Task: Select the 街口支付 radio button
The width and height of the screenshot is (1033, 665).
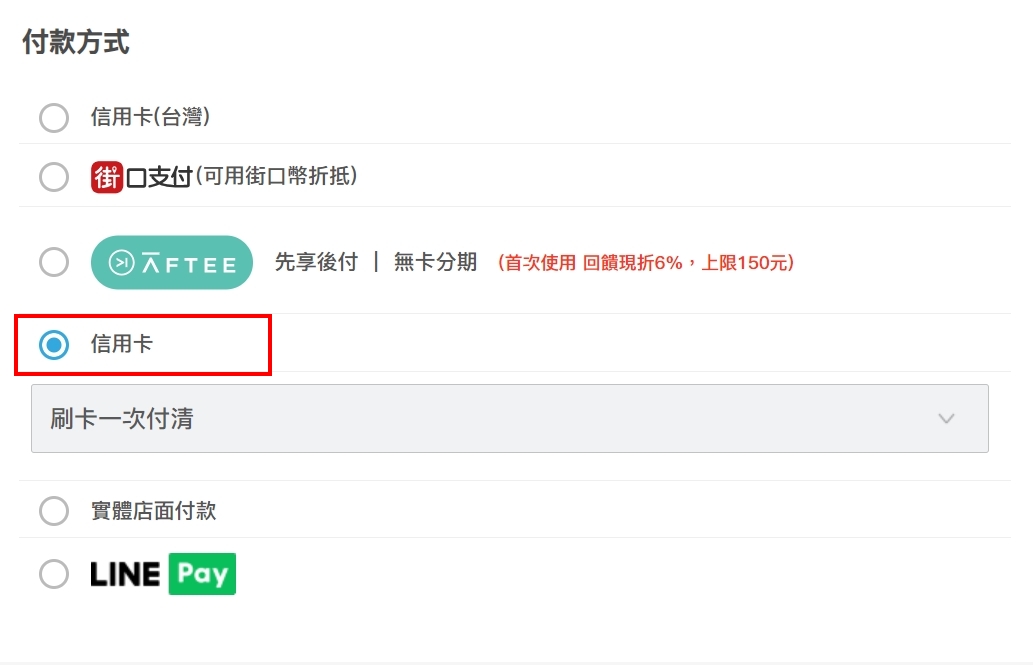Action: pyautogui.click(x=54, y=177)
